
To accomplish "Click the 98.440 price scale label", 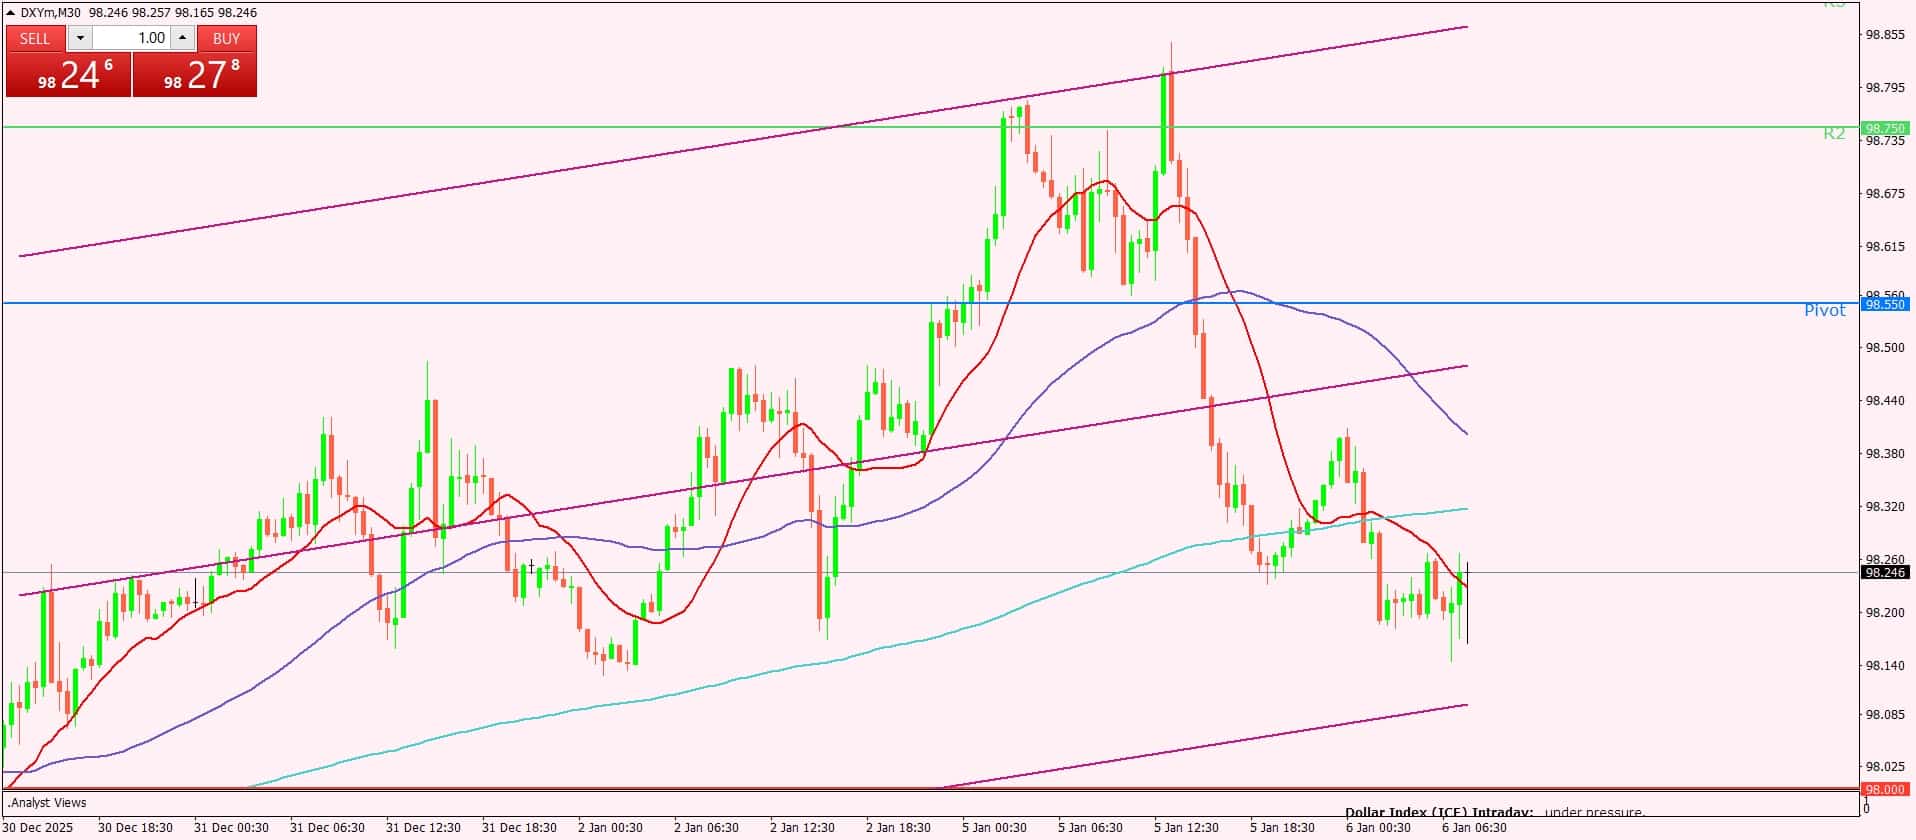I will (1885, 401).
